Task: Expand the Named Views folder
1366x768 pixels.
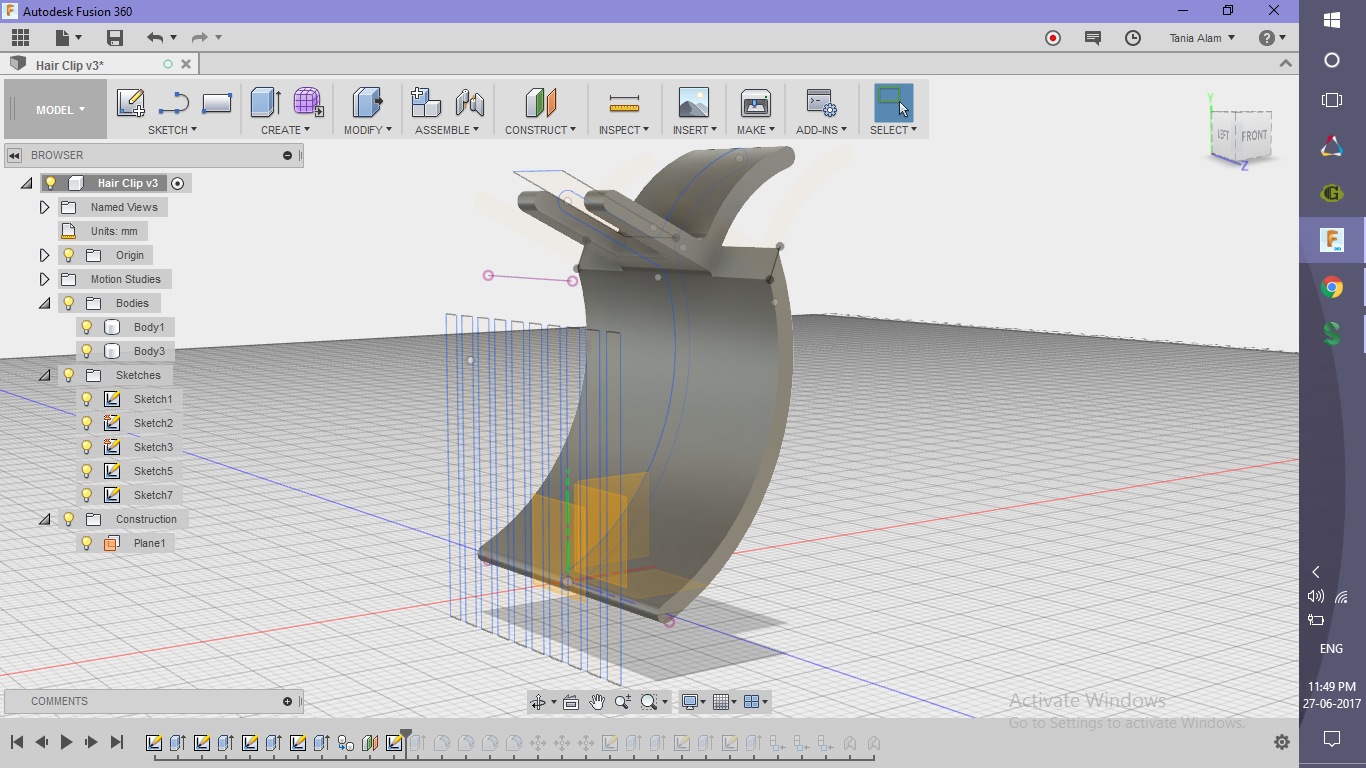Action: [44, 207]
